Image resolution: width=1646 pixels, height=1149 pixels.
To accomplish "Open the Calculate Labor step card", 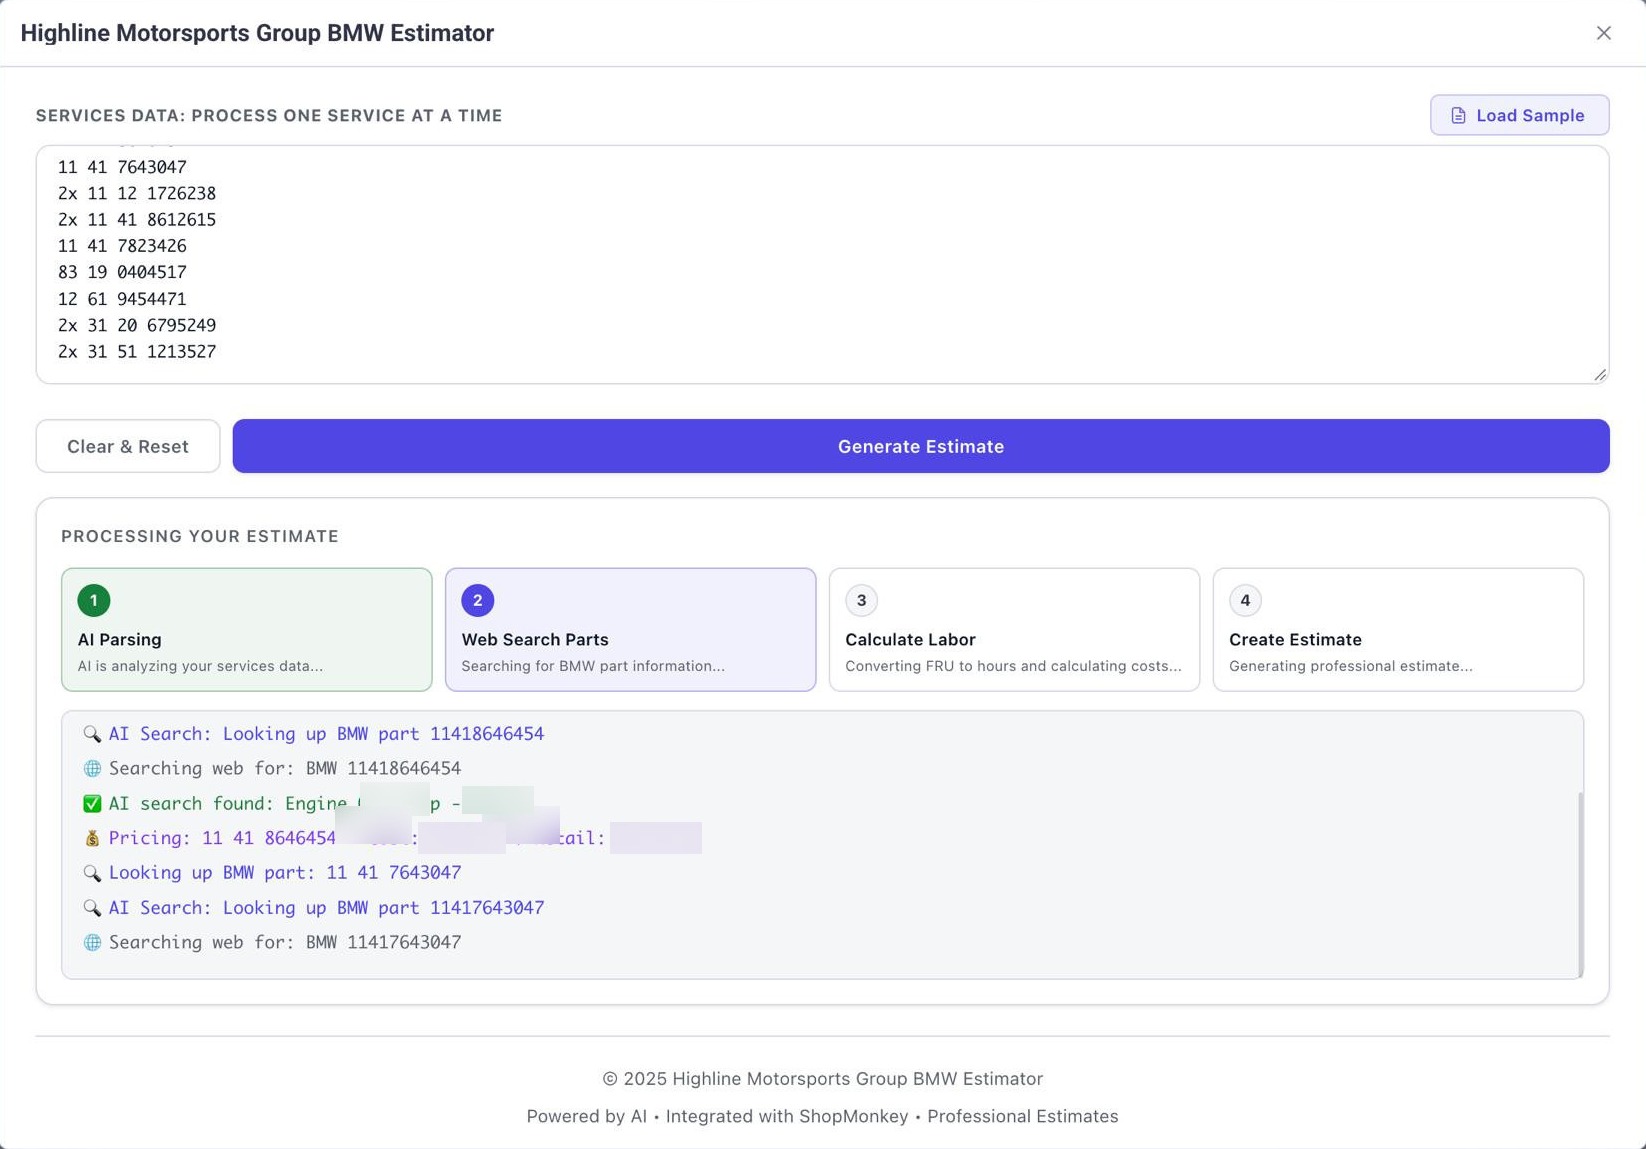I will tap(1014, 630).
